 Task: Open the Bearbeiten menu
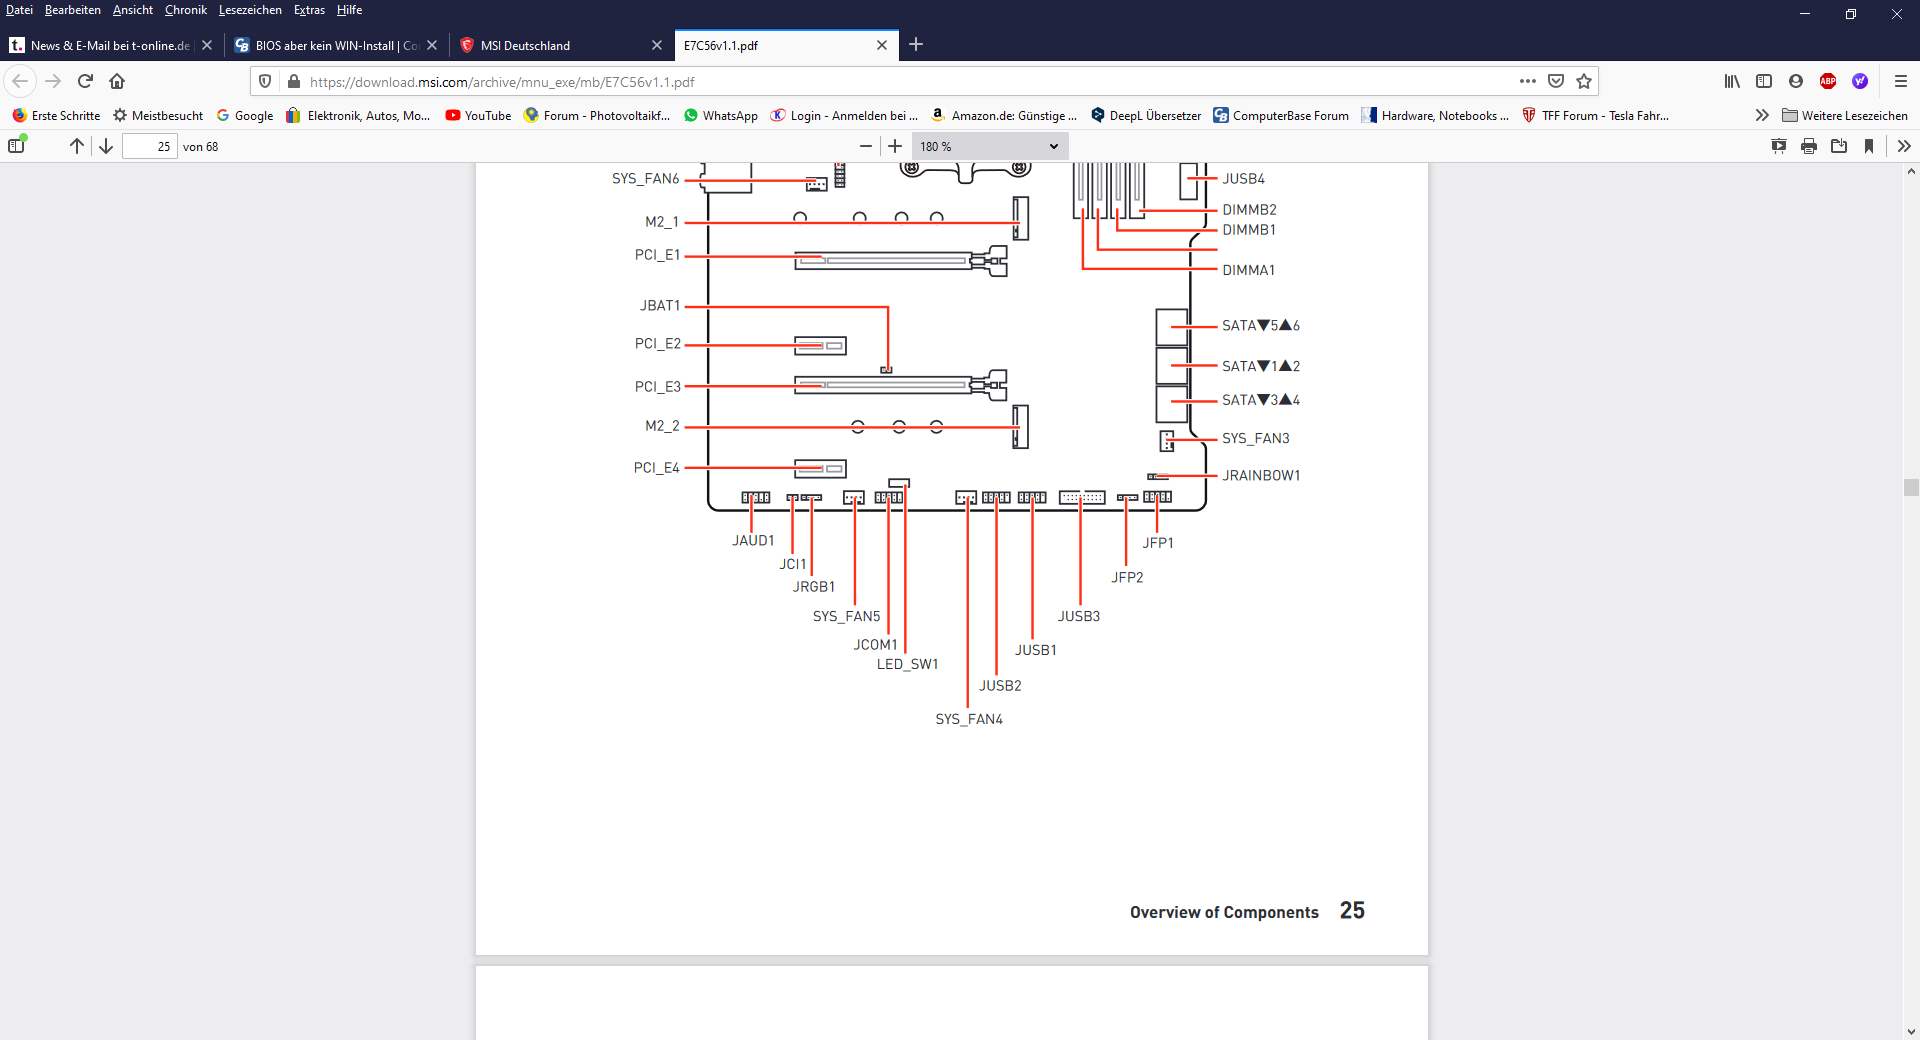point(73,10)
